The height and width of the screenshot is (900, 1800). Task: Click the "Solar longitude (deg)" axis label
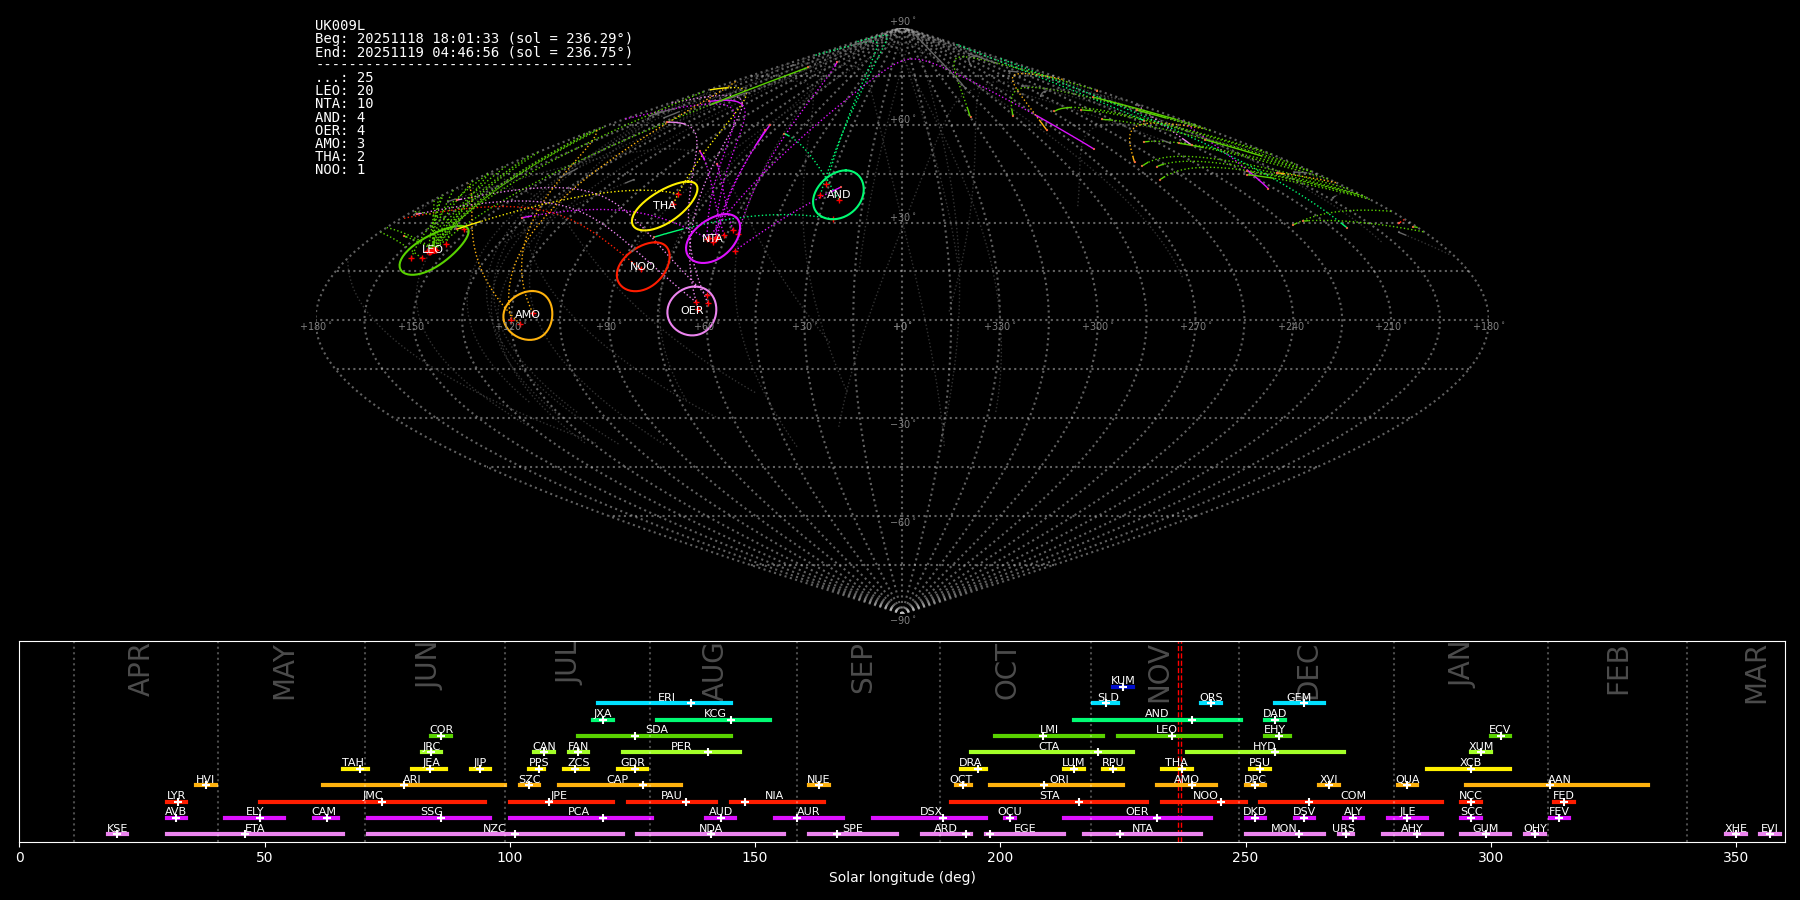pyautogui.click(x=901, y=878)
